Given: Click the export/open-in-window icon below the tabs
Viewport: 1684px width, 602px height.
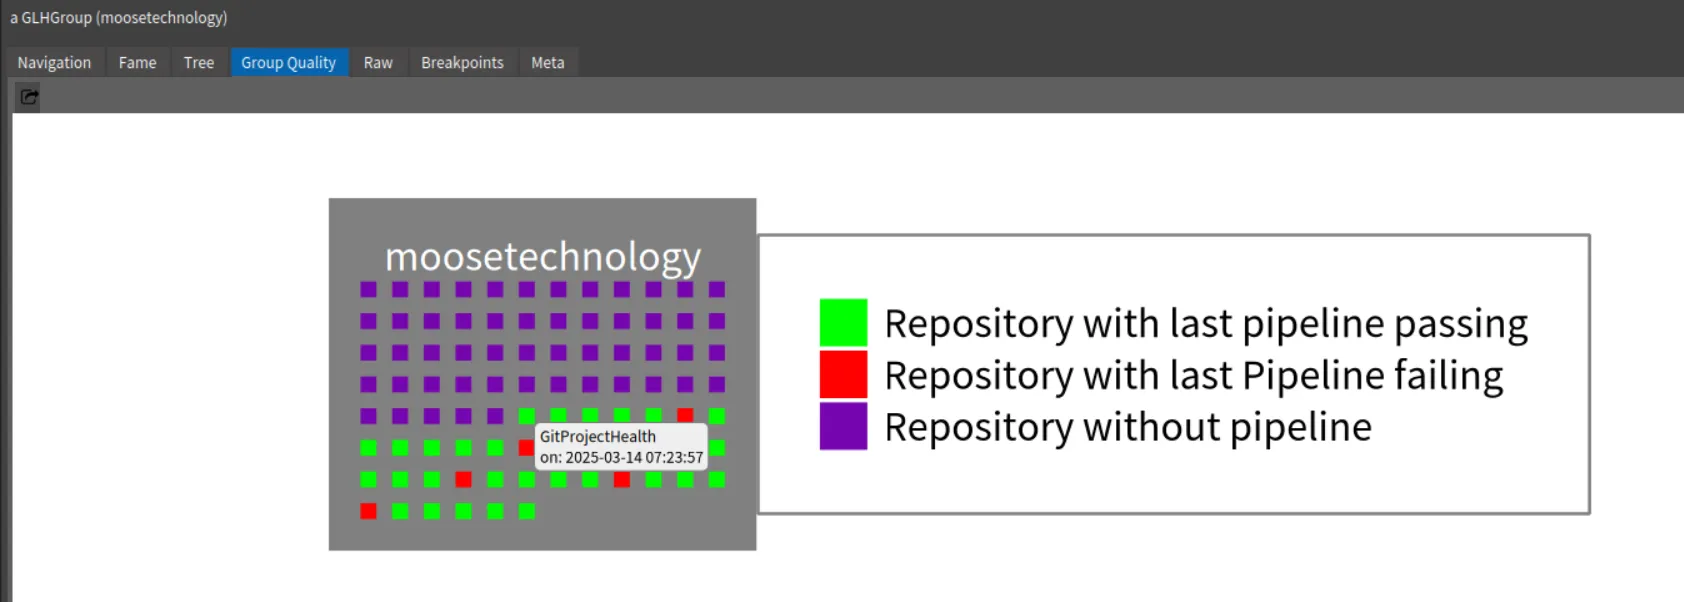Looking at the screenshot, I should click(x=29, y=97).
